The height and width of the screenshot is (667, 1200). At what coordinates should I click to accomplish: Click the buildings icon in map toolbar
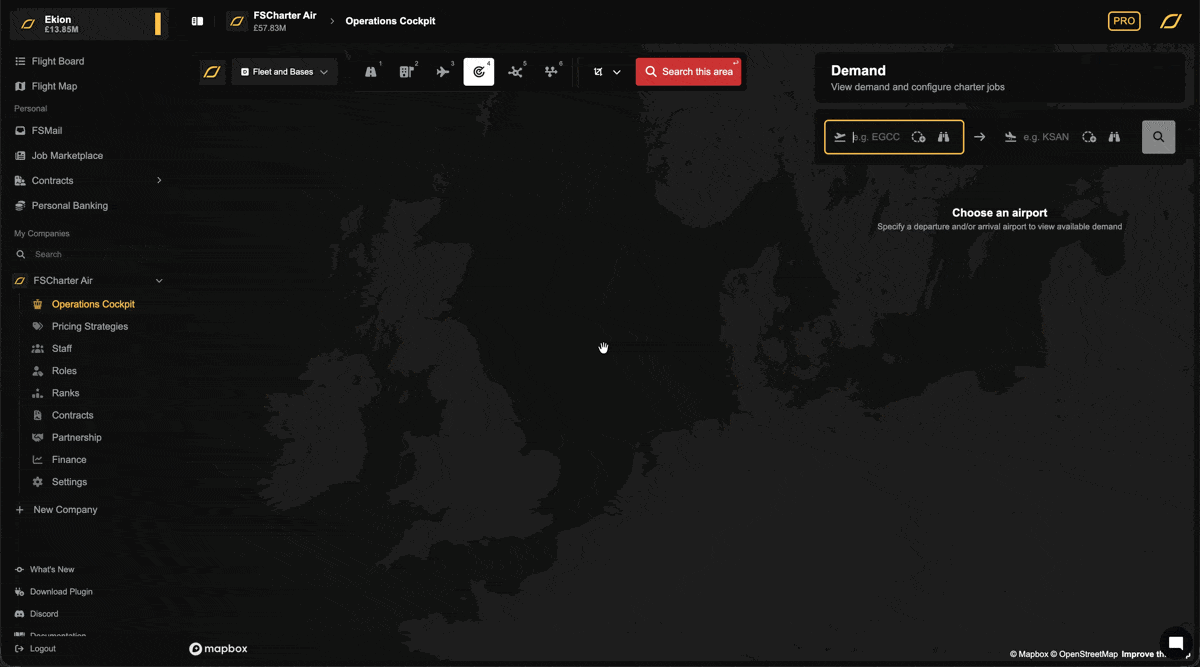pos(407,72)
